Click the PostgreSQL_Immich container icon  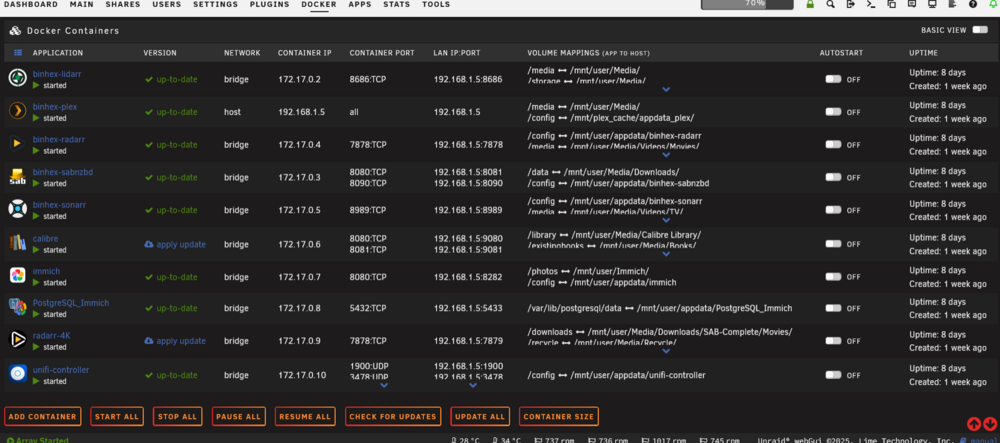(17, 308)
